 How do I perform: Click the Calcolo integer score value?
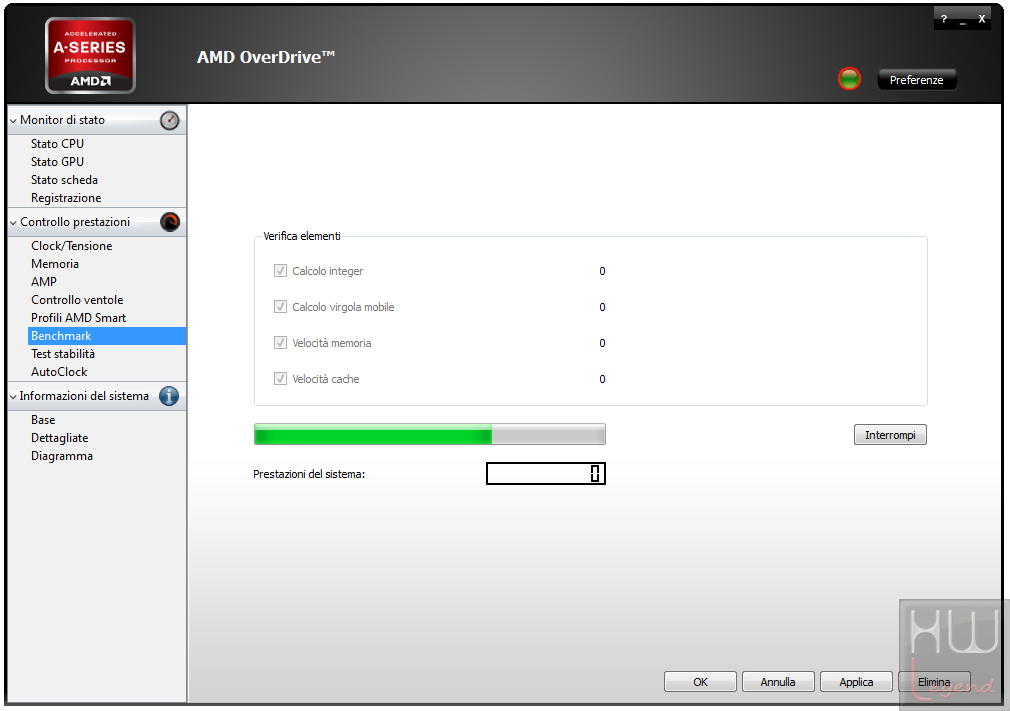pyautogui.click(x=602, y=271)
